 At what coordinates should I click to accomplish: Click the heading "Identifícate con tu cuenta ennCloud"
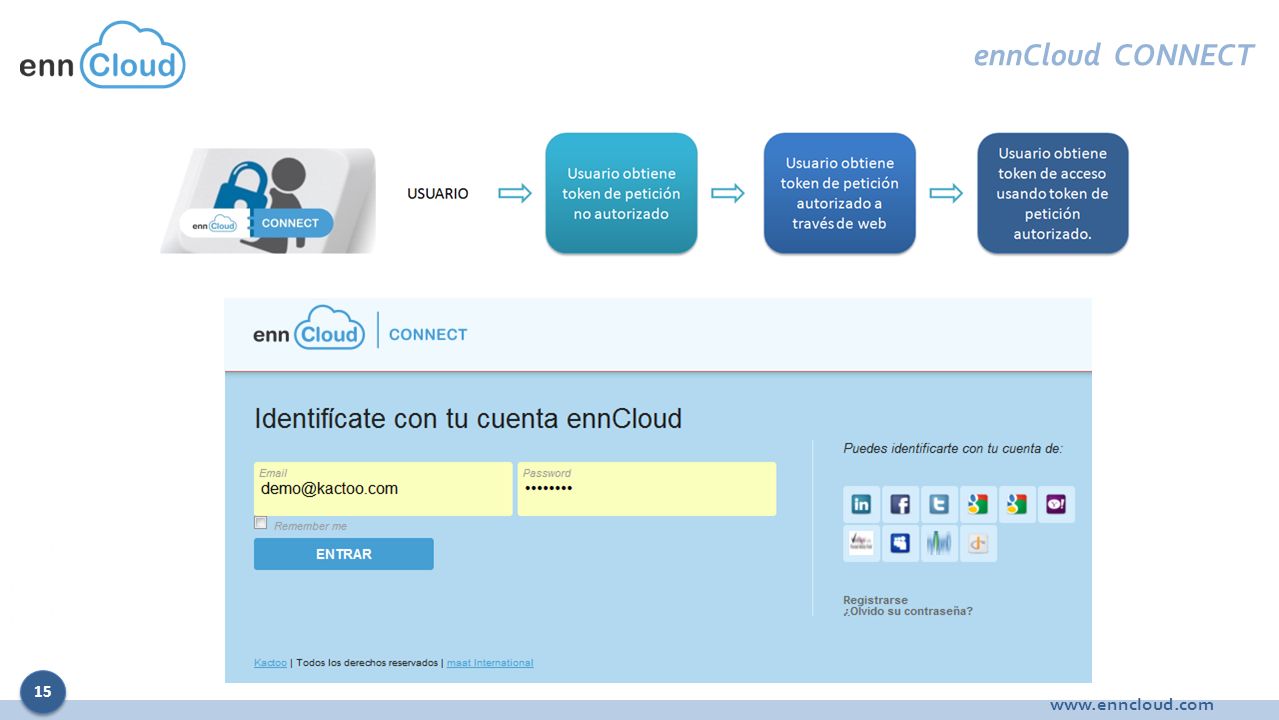coord(468,418)
